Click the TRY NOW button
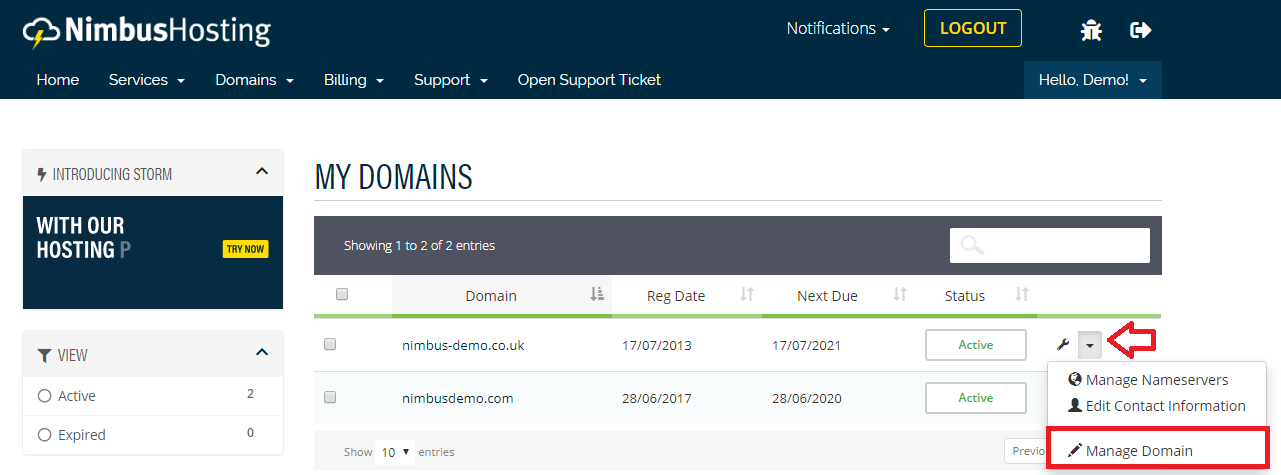 (x=245, y=249)
